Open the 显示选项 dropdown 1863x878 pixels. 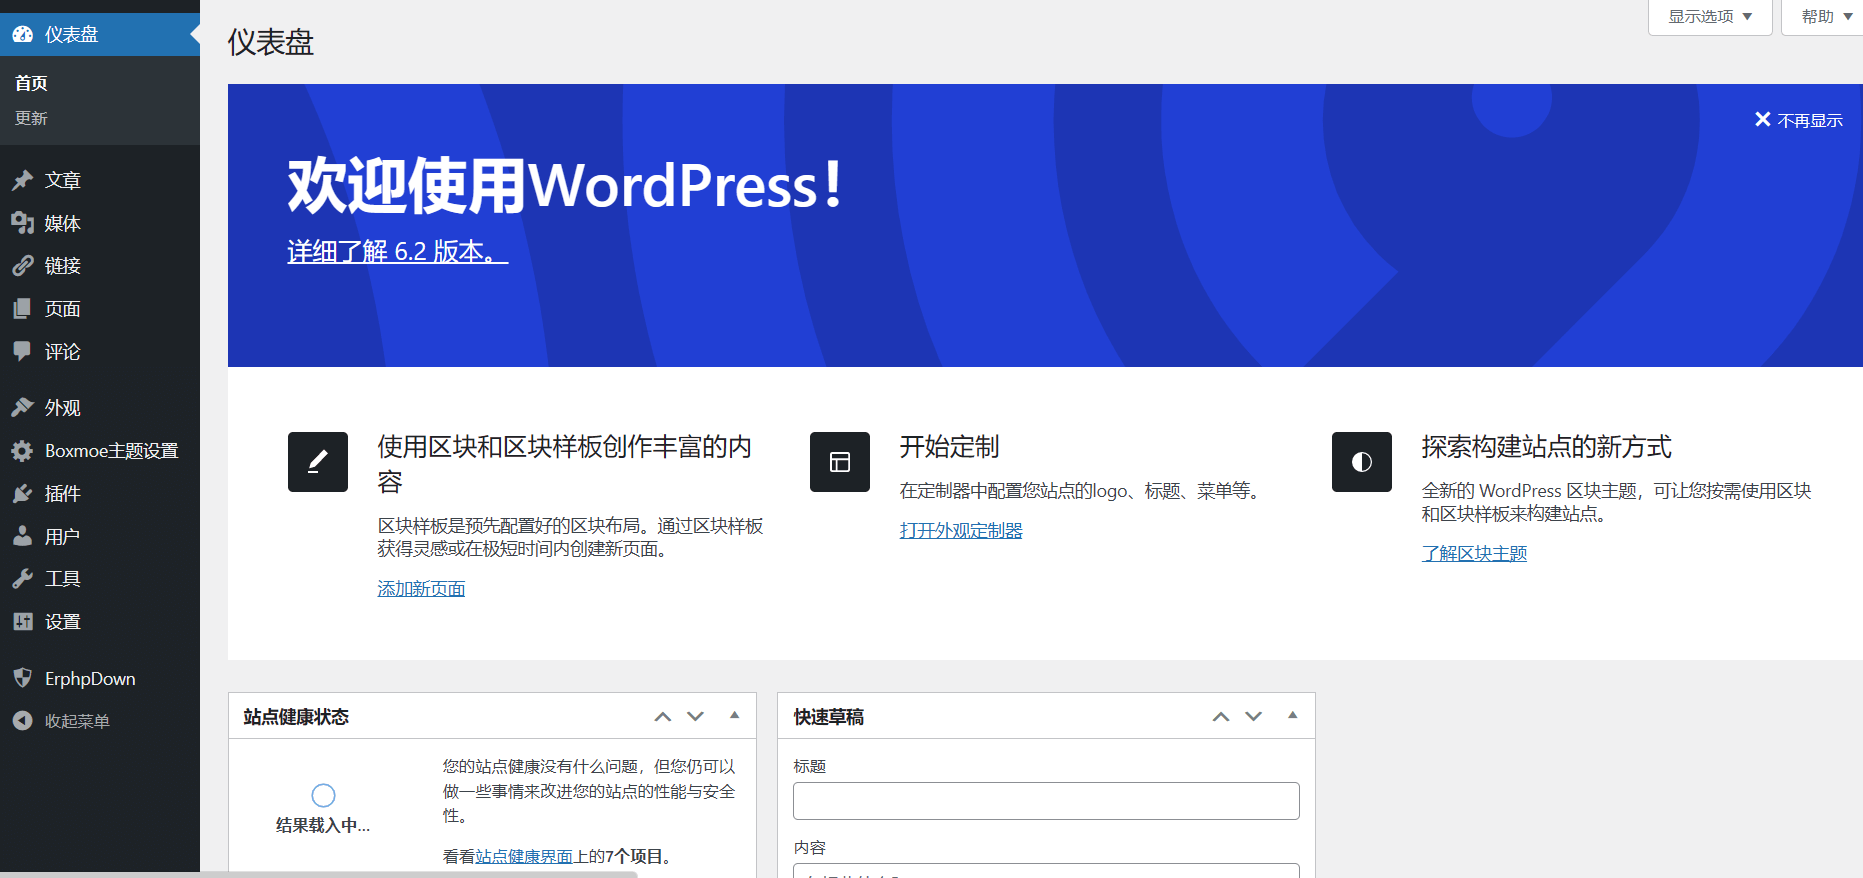1710,17
